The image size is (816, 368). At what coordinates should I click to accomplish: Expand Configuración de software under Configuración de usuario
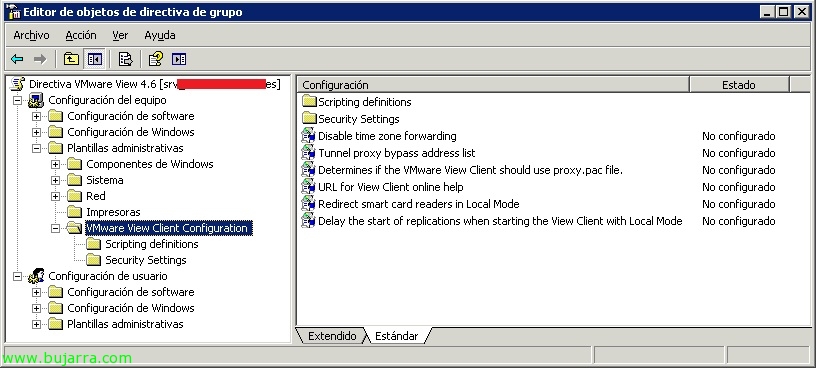[x=36, y=292]
